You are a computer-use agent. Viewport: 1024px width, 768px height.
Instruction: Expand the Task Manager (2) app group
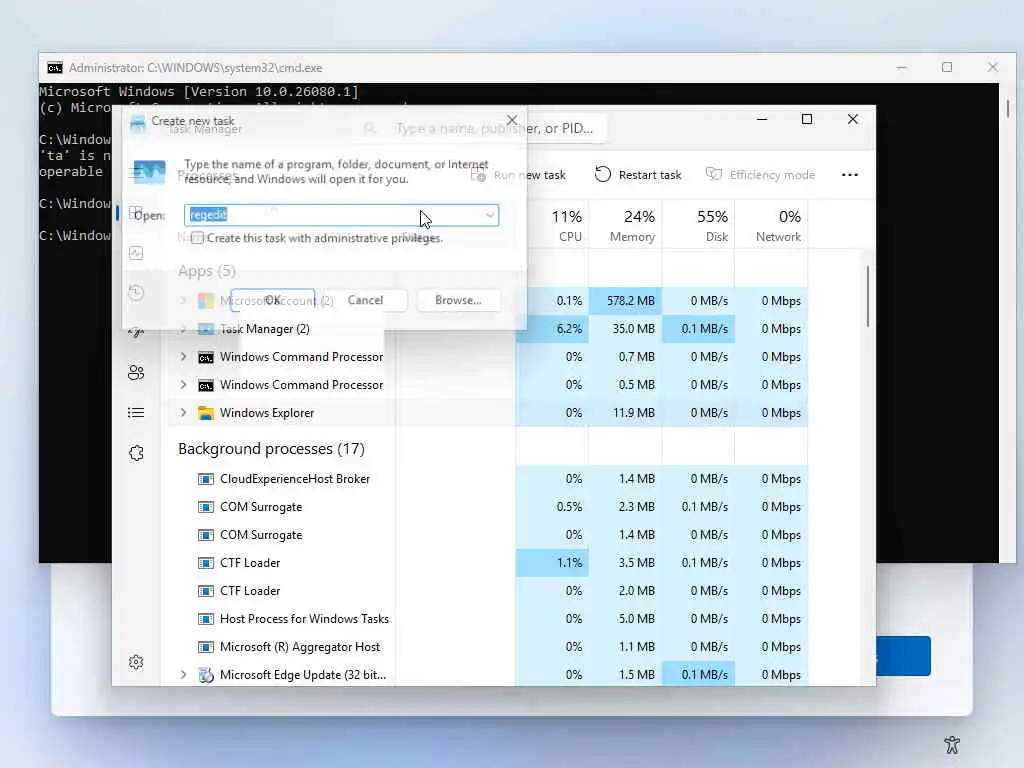[x=184, y=328]
